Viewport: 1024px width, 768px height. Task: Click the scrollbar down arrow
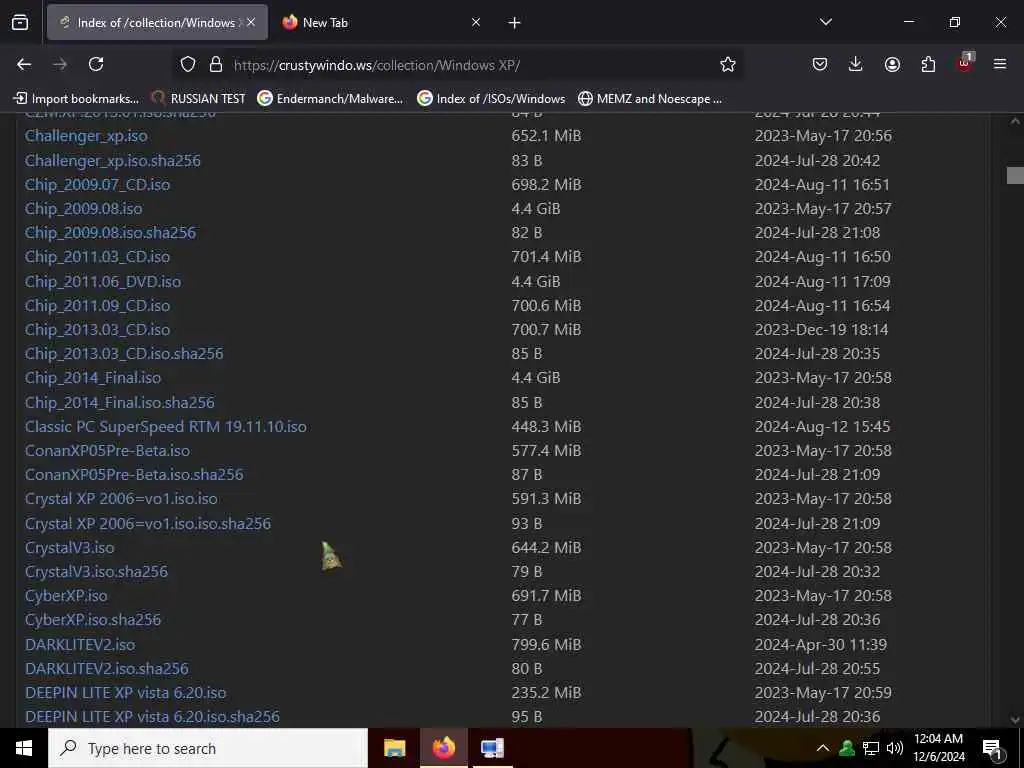(1015, 720)
